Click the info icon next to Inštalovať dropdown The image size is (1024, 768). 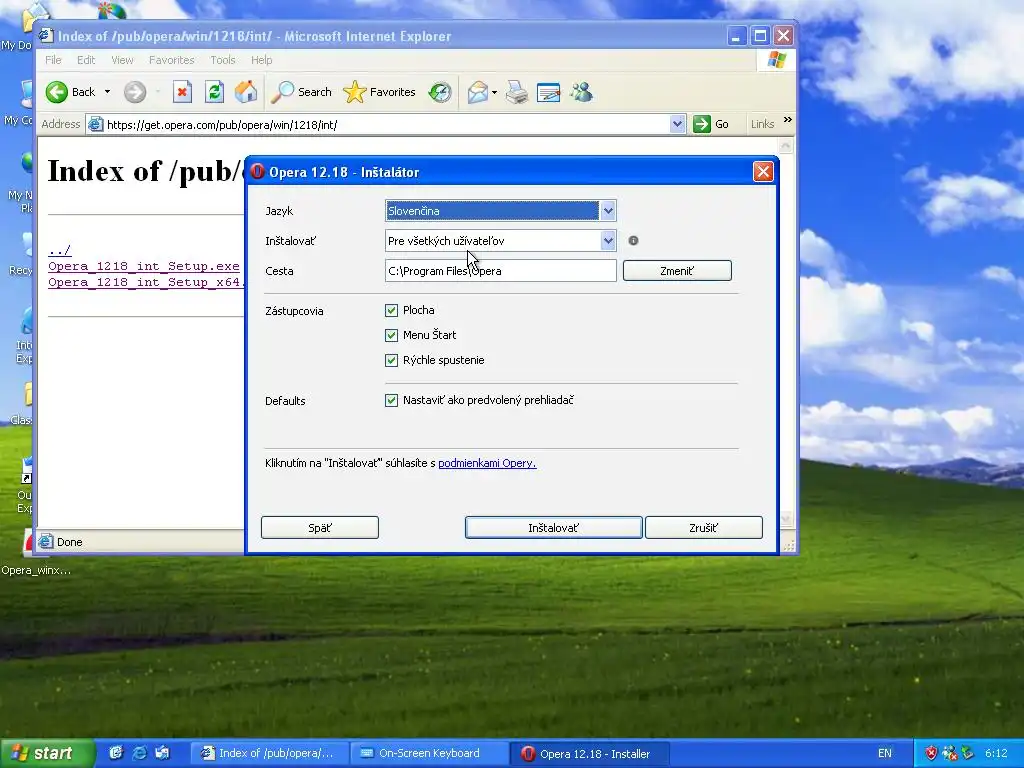[633, 240]
